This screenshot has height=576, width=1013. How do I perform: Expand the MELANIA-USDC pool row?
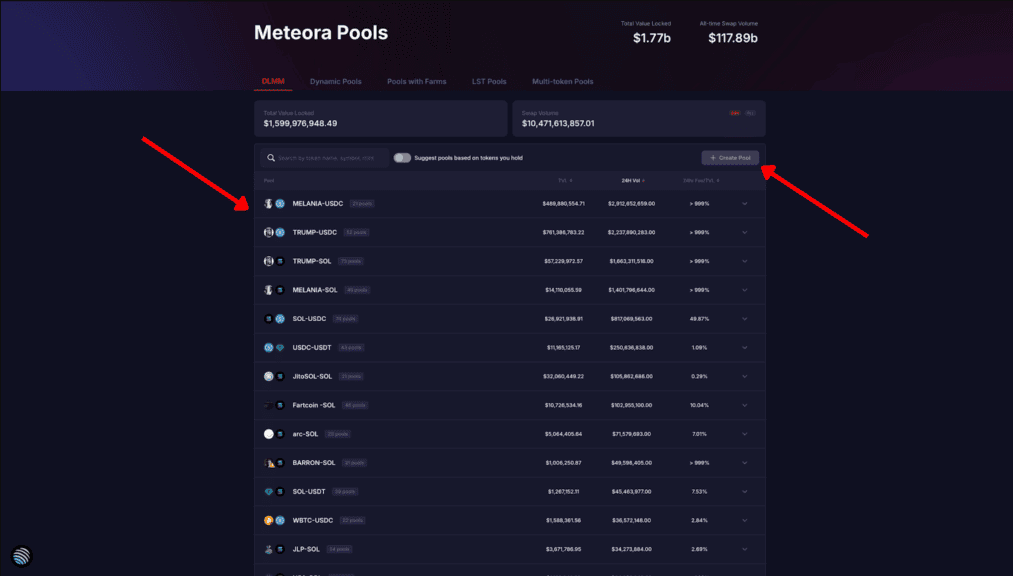tap(744, 204)
